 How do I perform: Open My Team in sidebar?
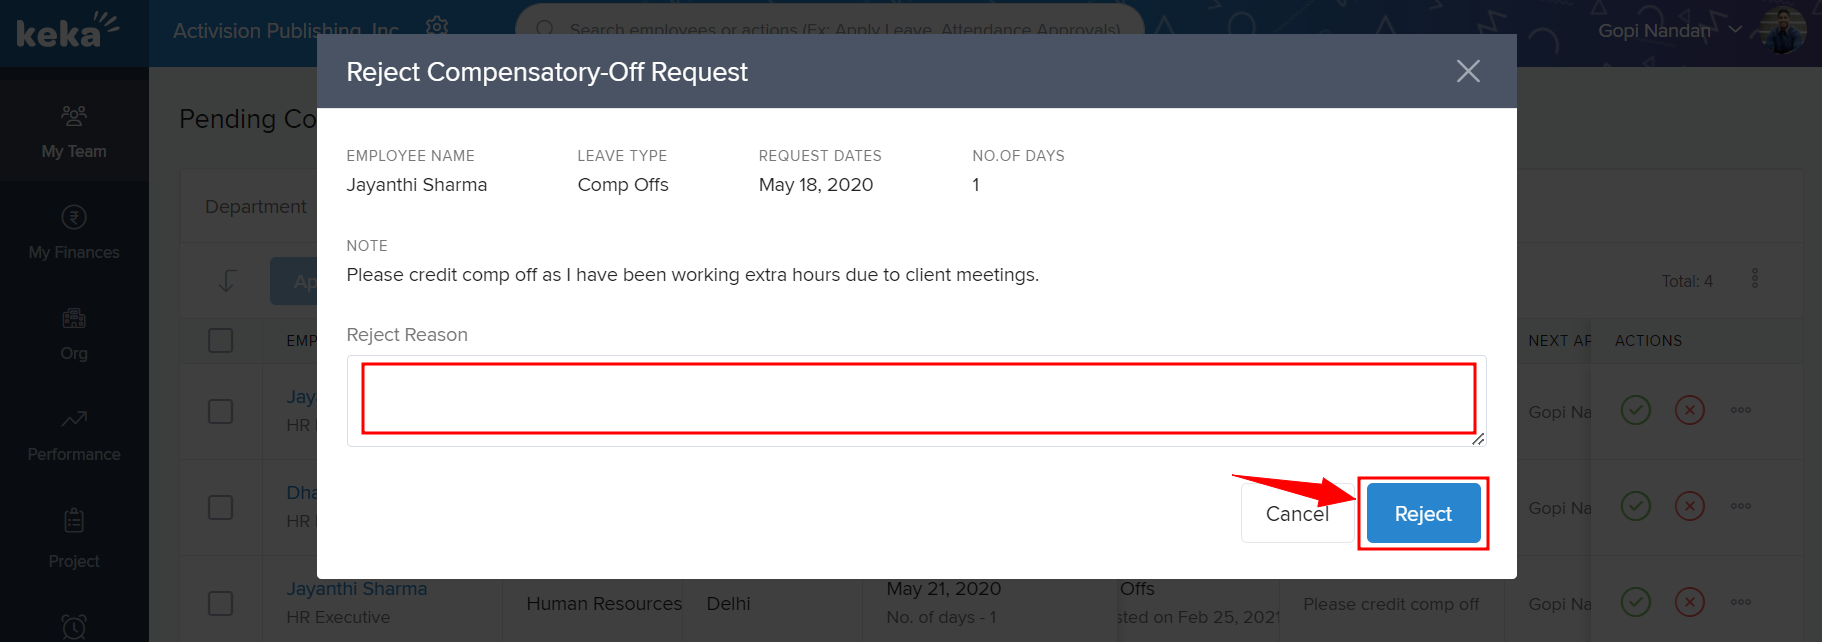pos(74,132)
